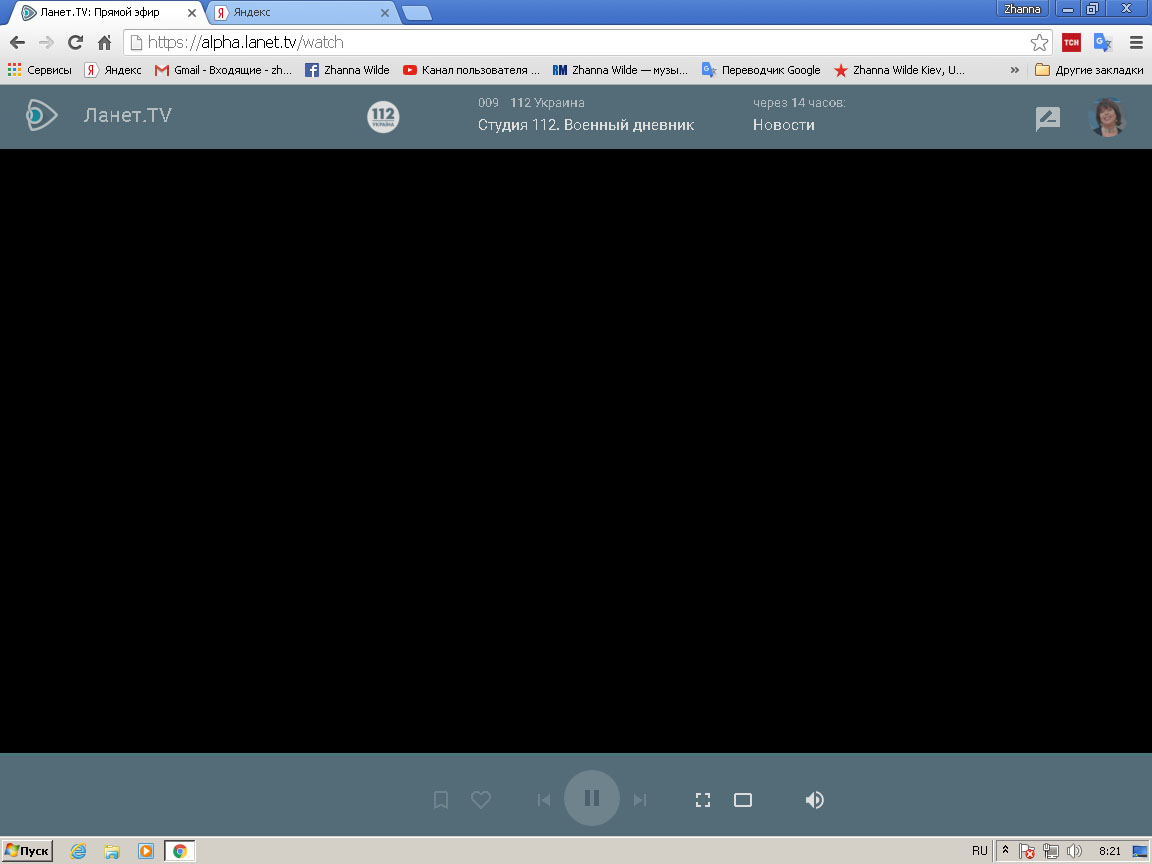Image resolution: width=1152 pixels, height=864 pixels.
Task: Toggle the wide theater view icon
Action: (743, 800)
